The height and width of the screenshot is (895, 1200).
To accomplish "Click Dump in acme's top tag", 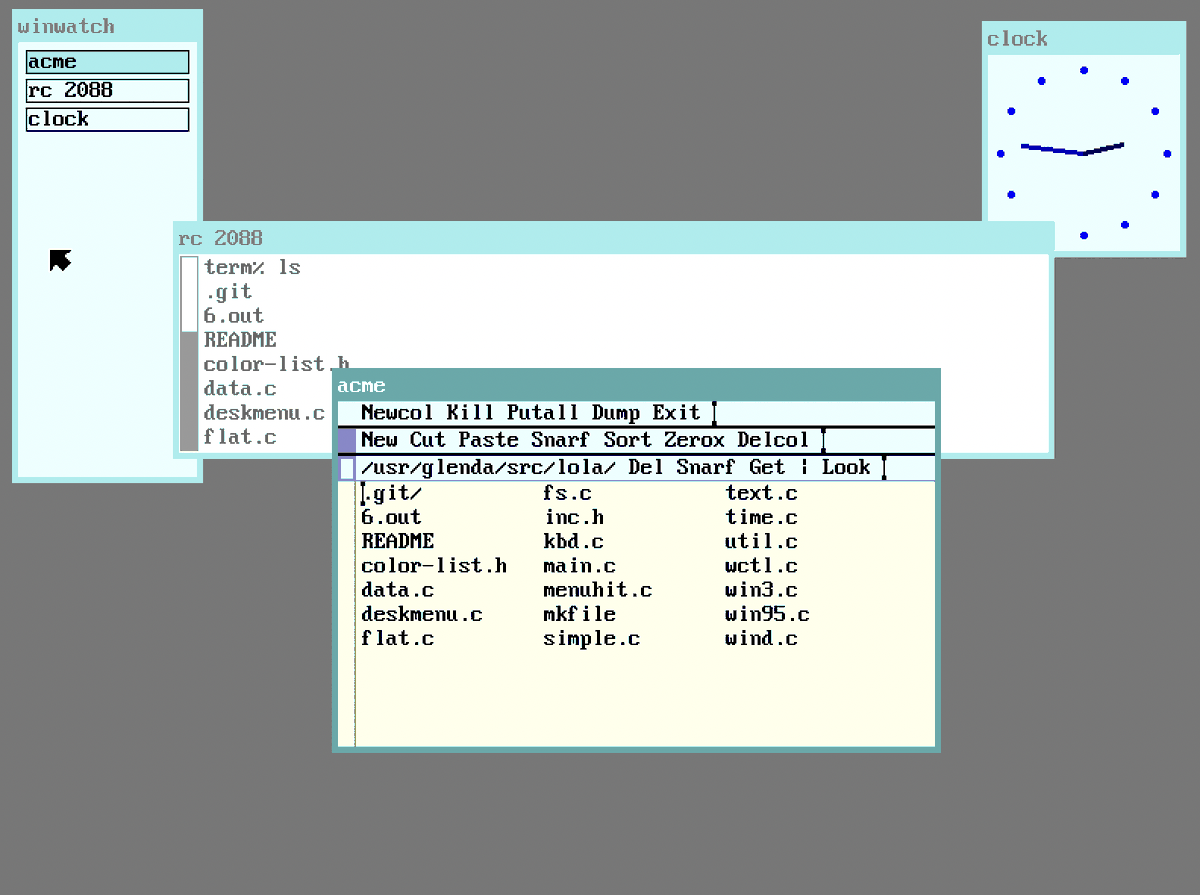I will [616, 413].
